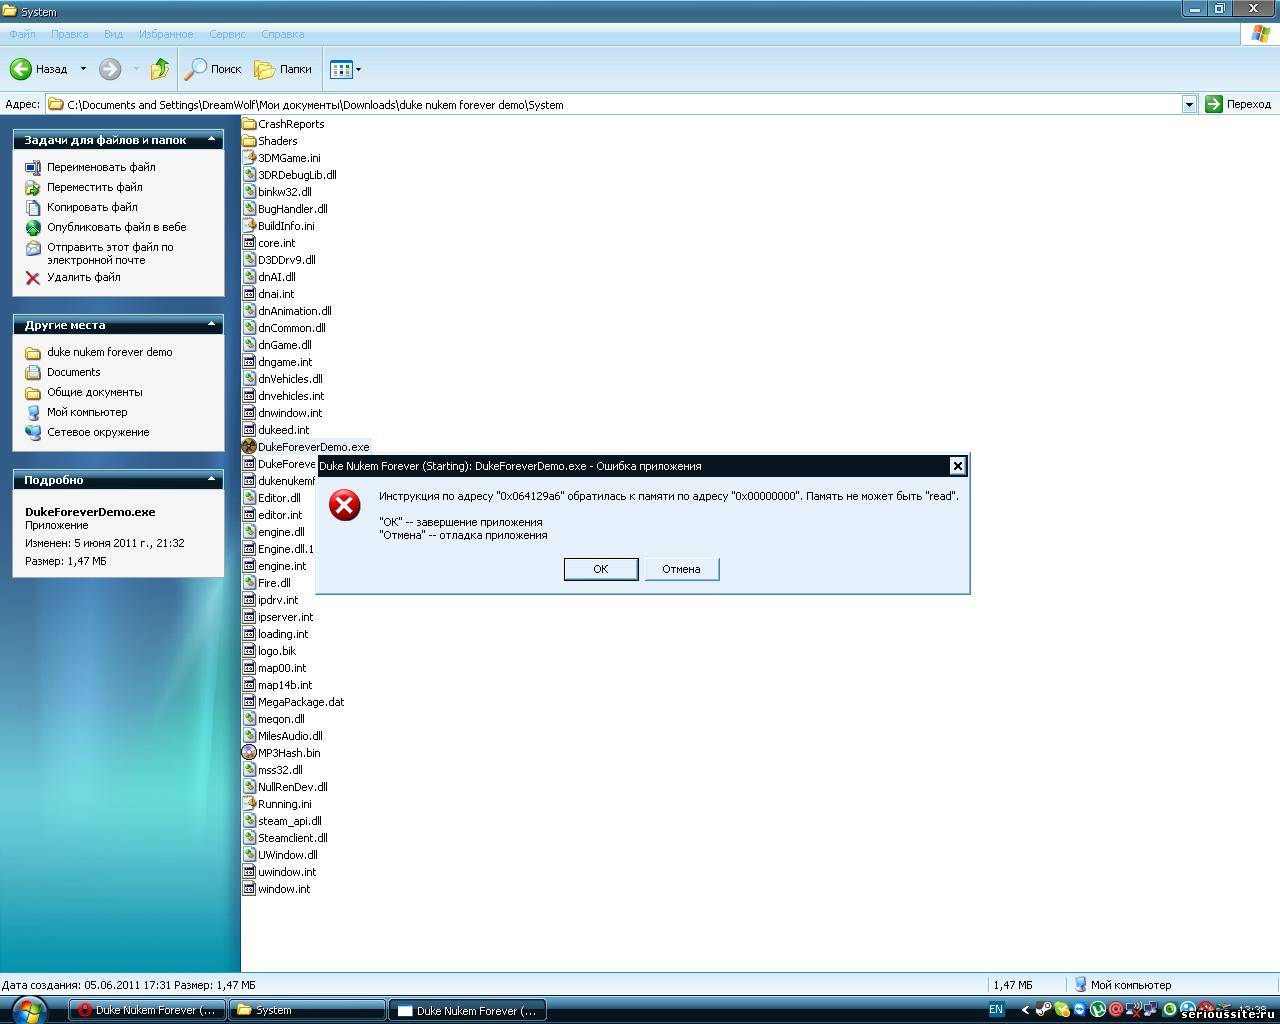The height and width of the screenshot is (1024, 1280).
Task: Collapse the Другие места panel
Action: pos(211,325)
